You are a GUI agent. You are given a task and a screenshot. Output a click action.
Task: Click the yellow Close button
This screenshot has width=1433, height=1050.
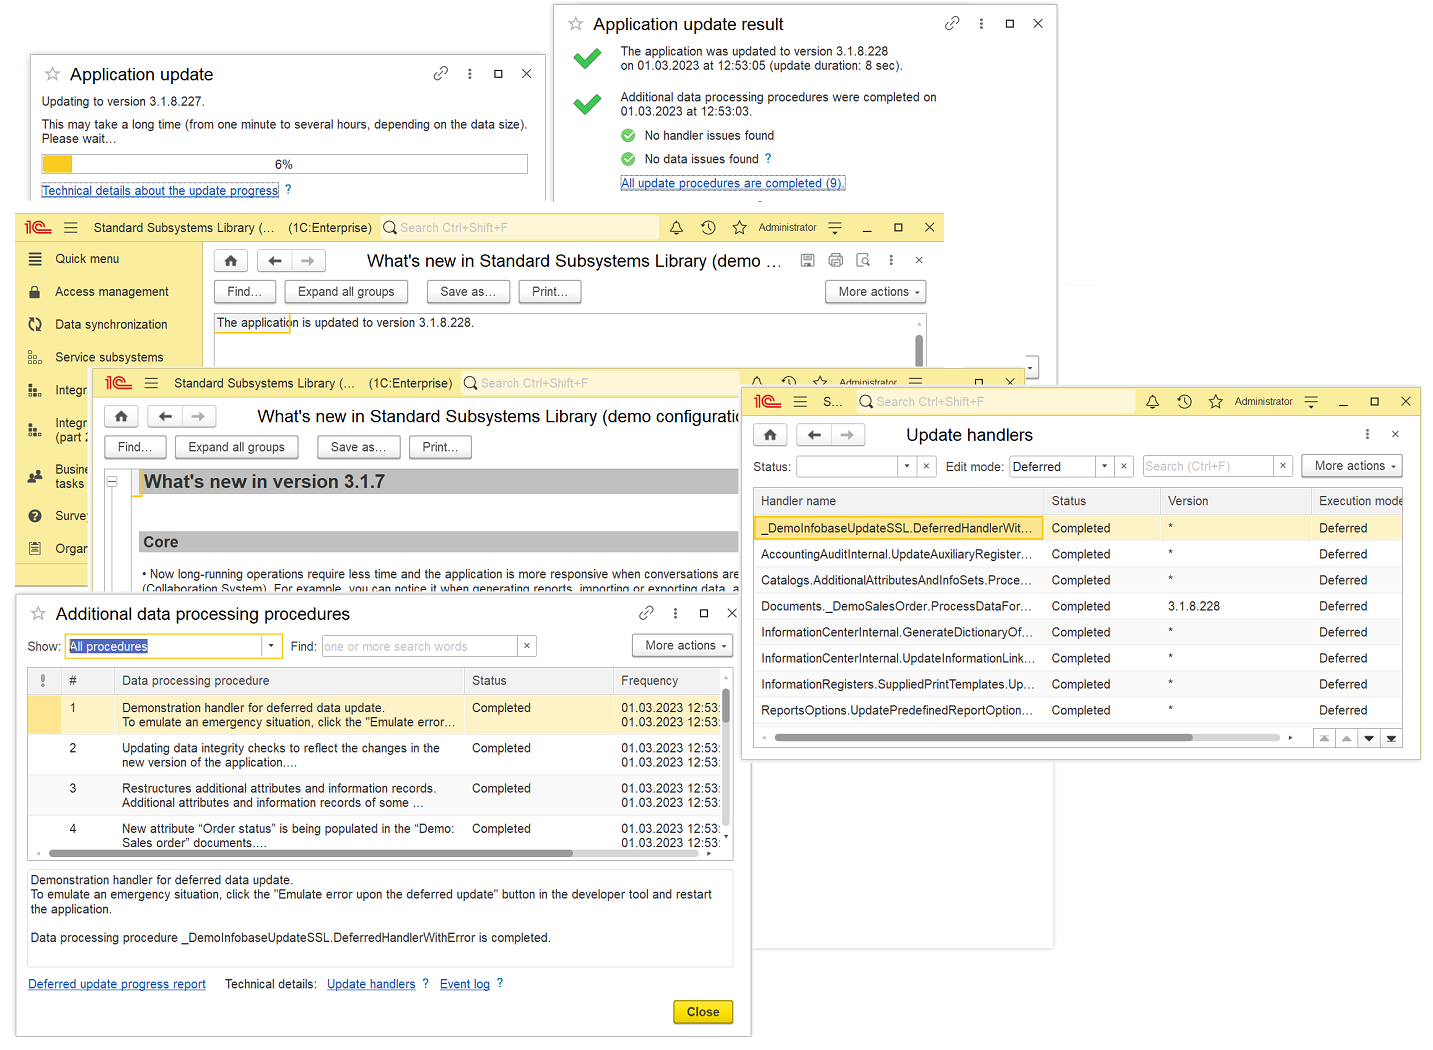(703, 1012)
